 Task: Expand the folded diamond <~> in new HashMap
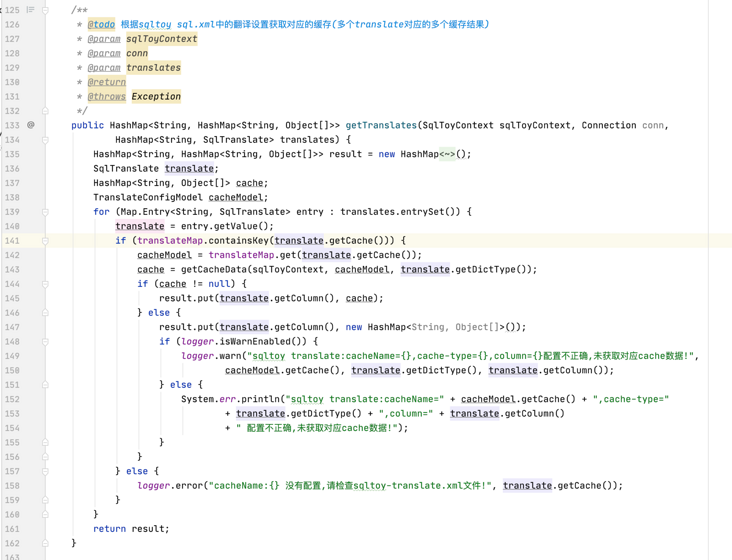click(x=447, y=154)
